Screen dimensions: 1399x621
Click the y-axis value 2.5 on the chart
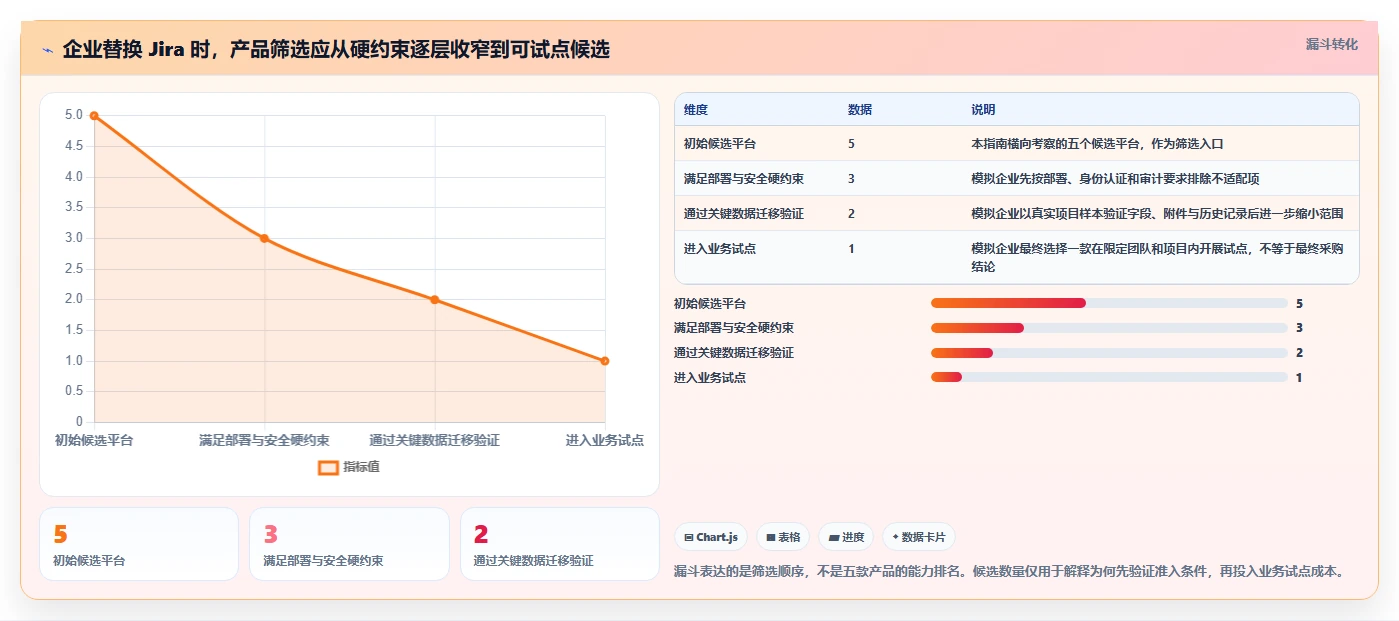[x=73, y=269]
